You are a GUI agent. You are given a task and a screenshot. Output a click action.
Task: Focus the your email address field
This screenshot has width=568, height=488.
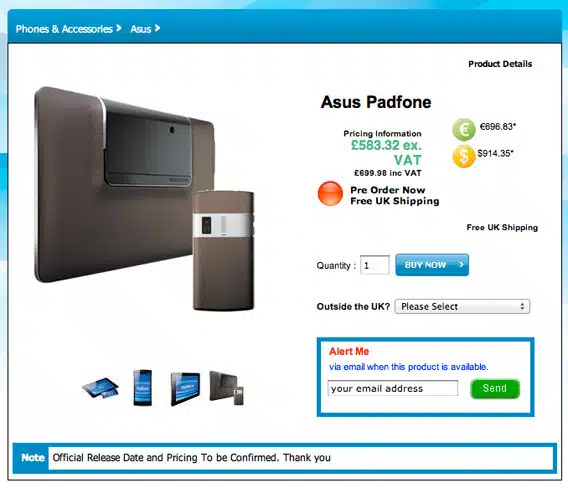coord(393,388)
